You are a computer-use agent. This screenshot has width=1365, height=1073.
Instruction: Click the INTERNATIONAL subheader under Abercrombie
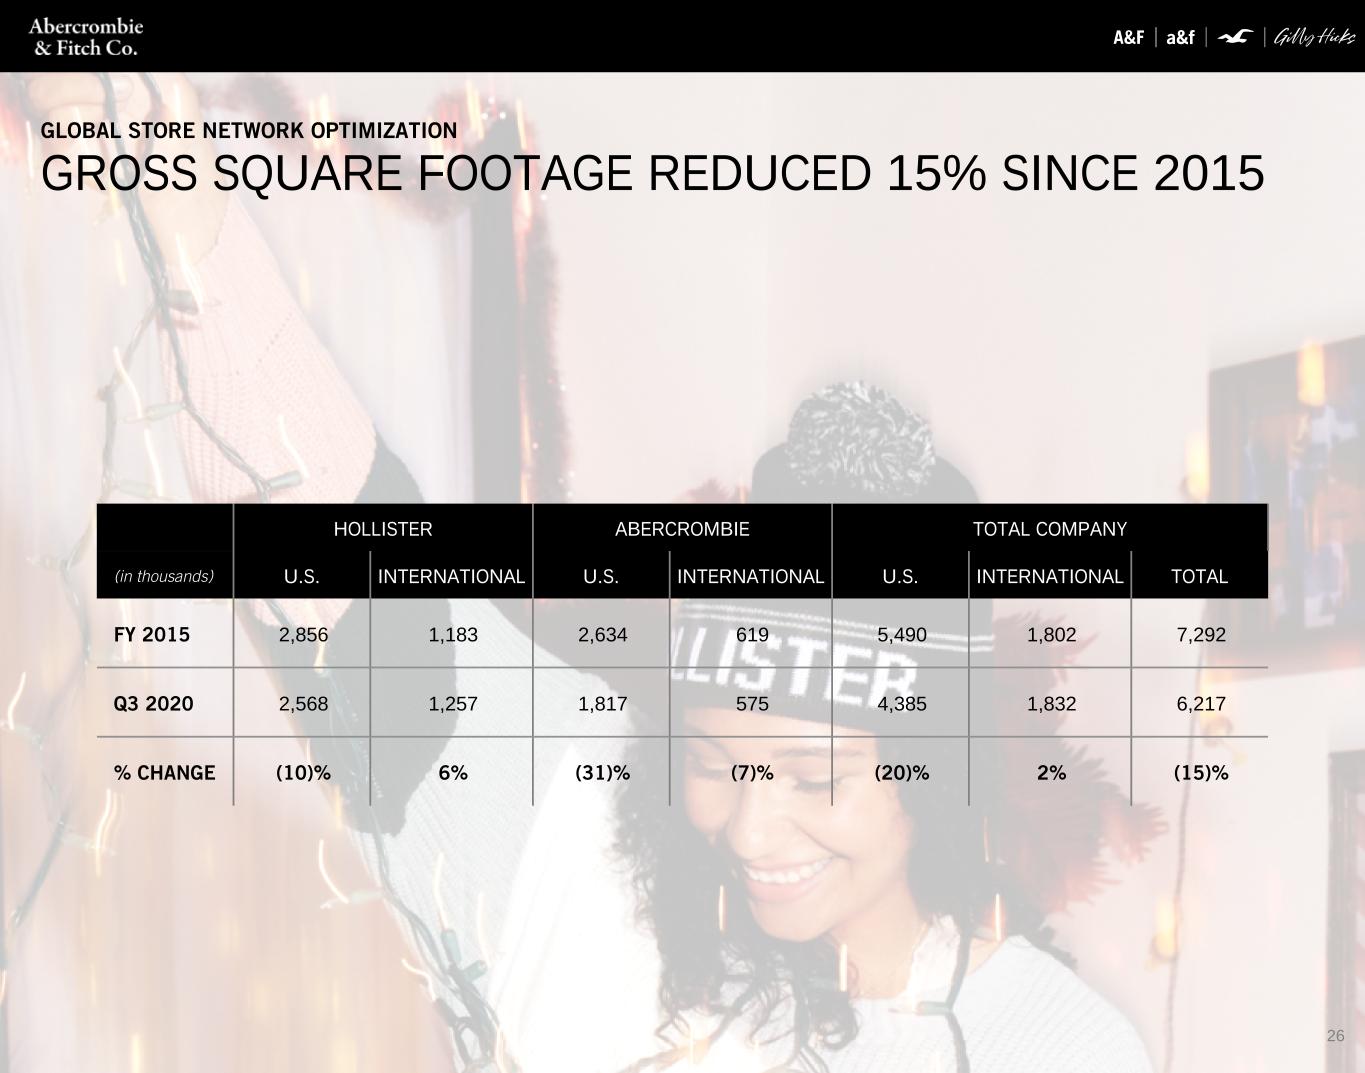[x=750, y=577]
